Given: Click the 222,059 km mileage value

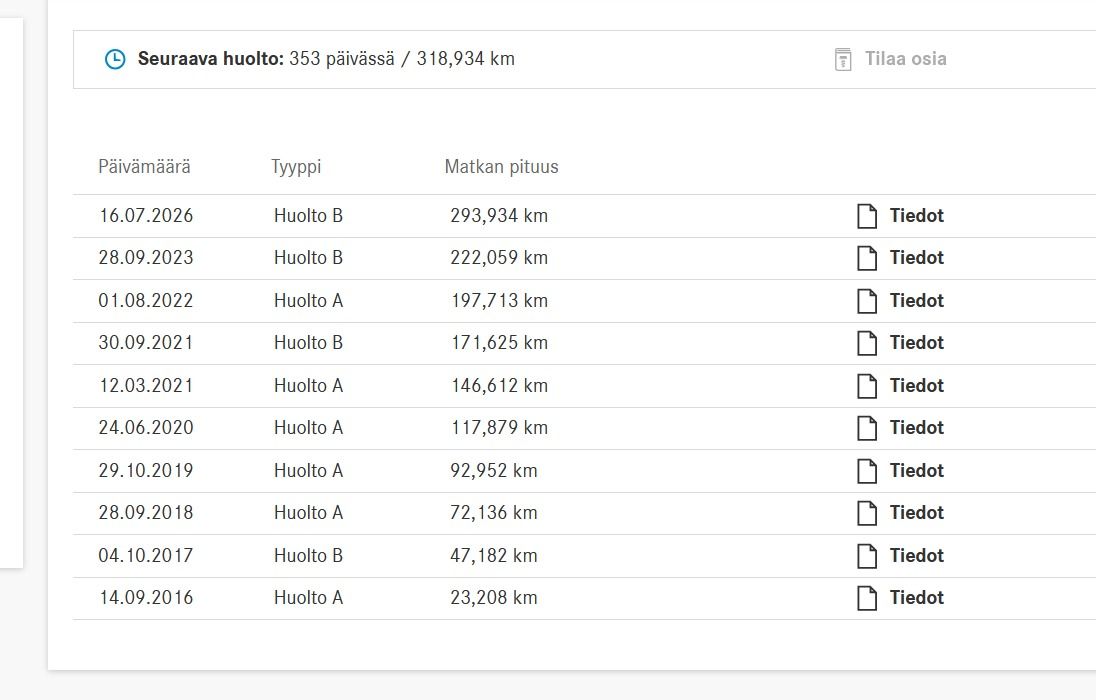Looking at the screenshot, I should click(x=499, y=257).
